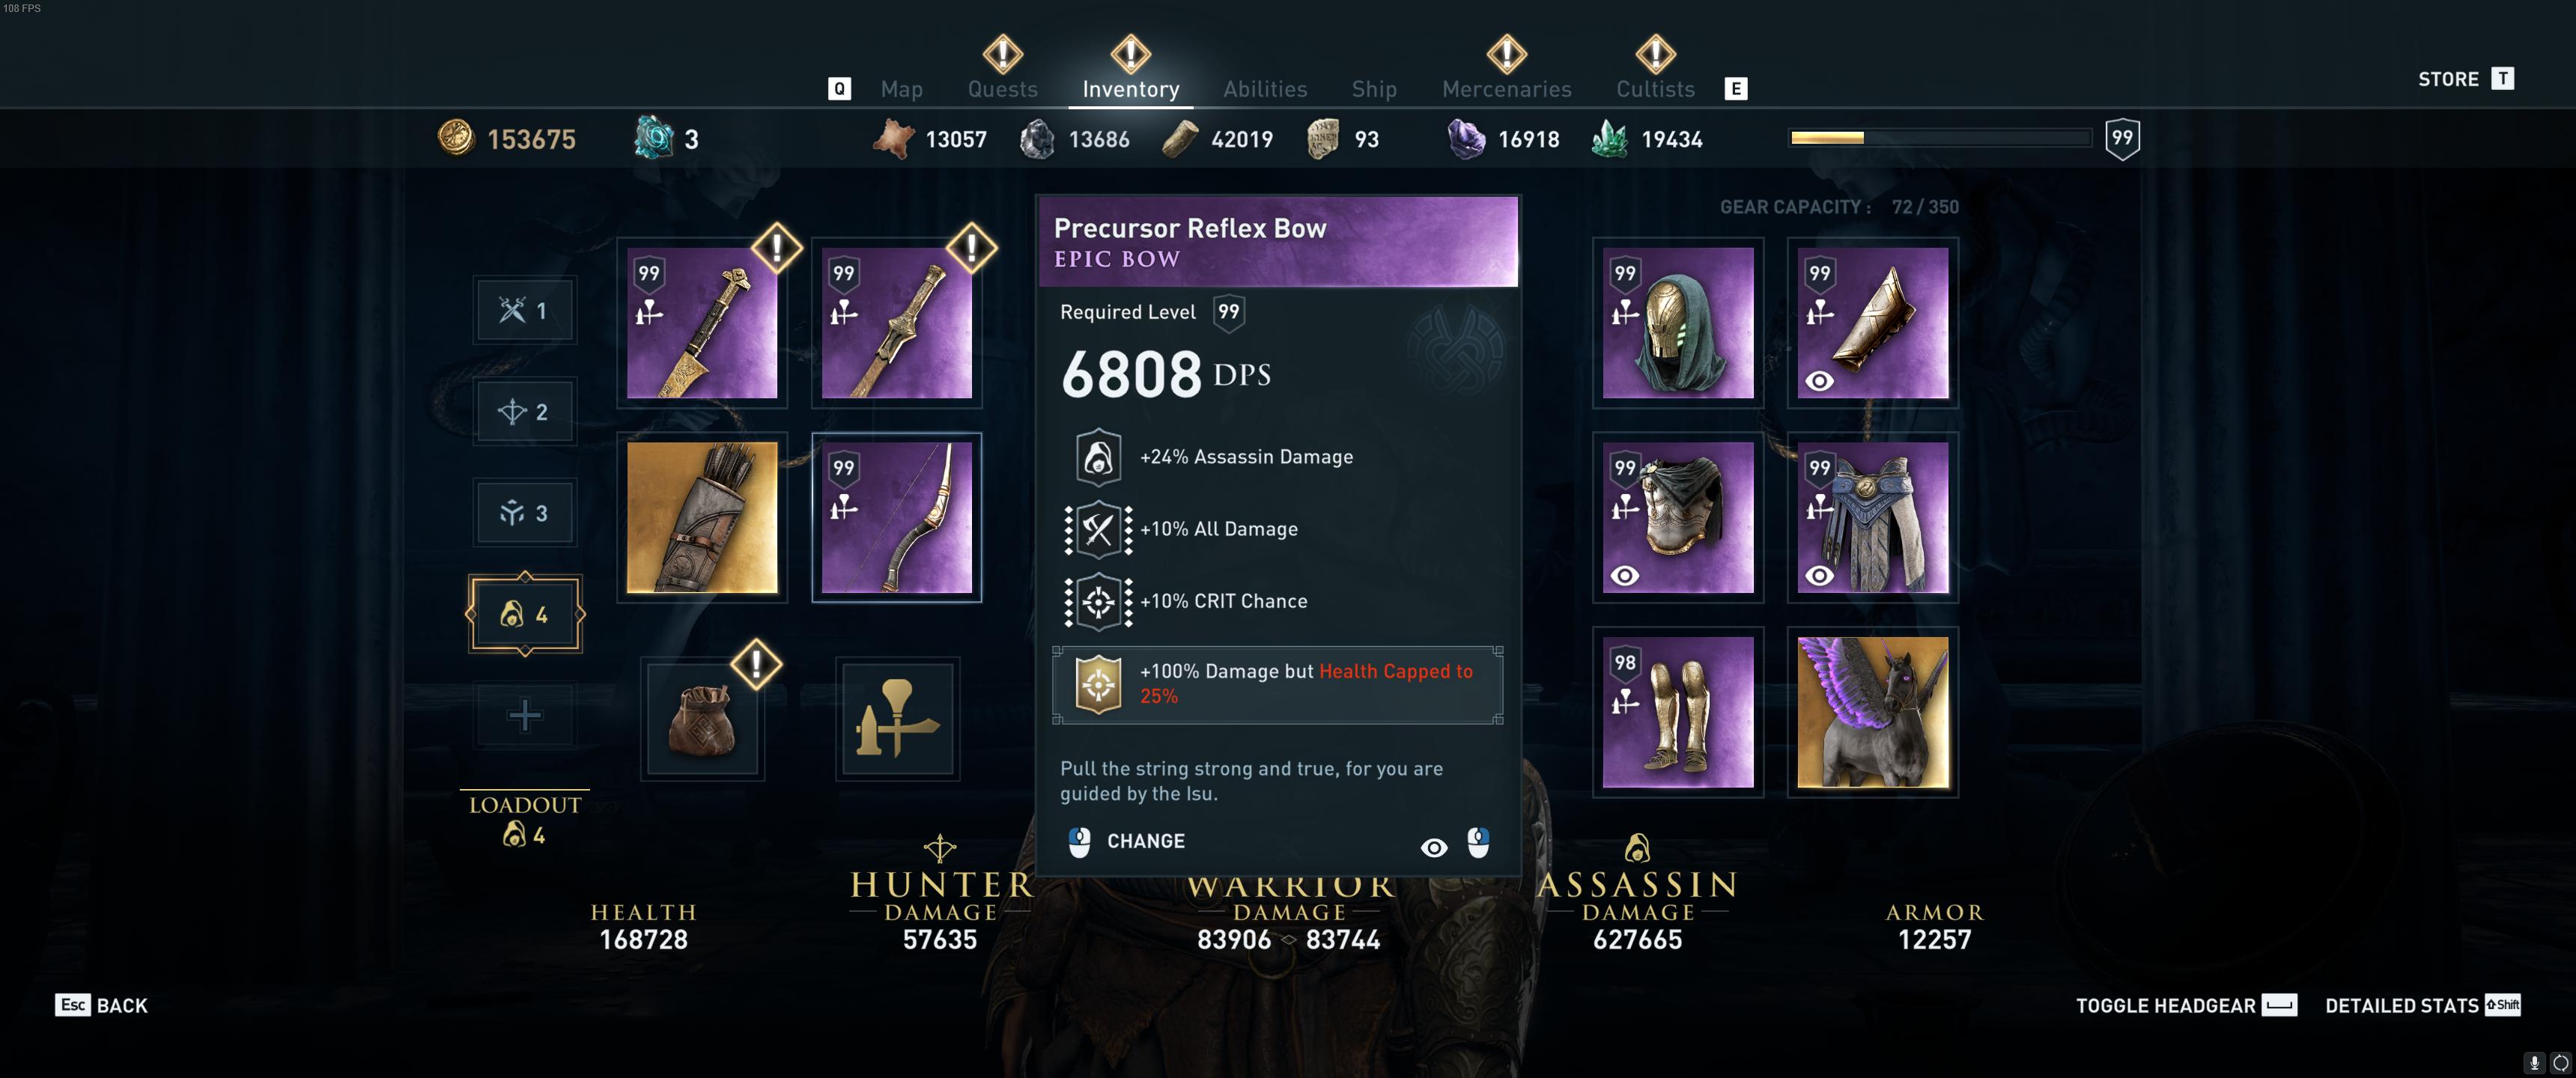Switch to warrior loadout 1
Screen dimensions: 2576x1078
coord(525,310)
